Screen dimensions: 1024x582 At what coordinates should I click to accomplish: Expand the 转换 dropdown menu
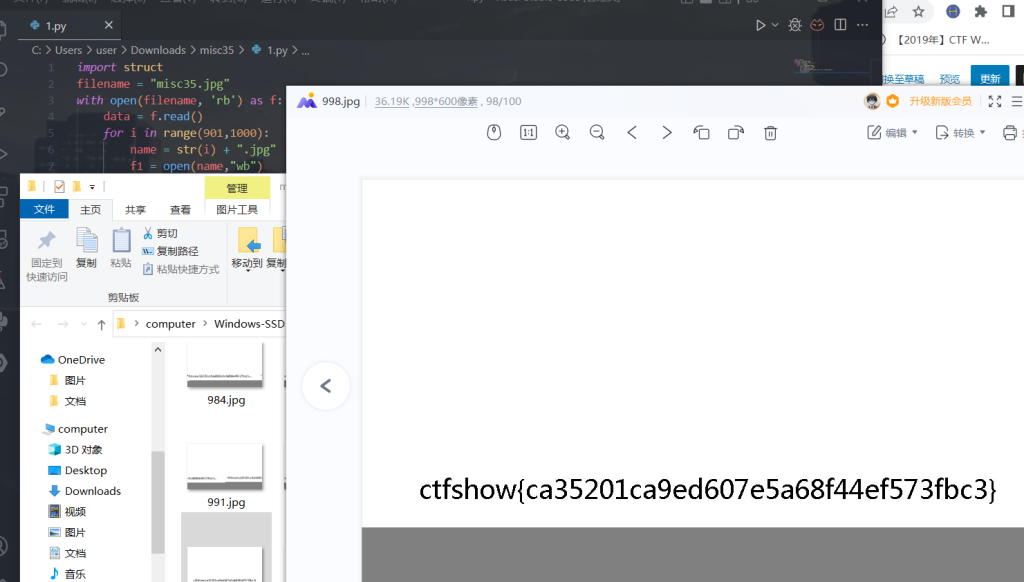click(x=960, y=132)
